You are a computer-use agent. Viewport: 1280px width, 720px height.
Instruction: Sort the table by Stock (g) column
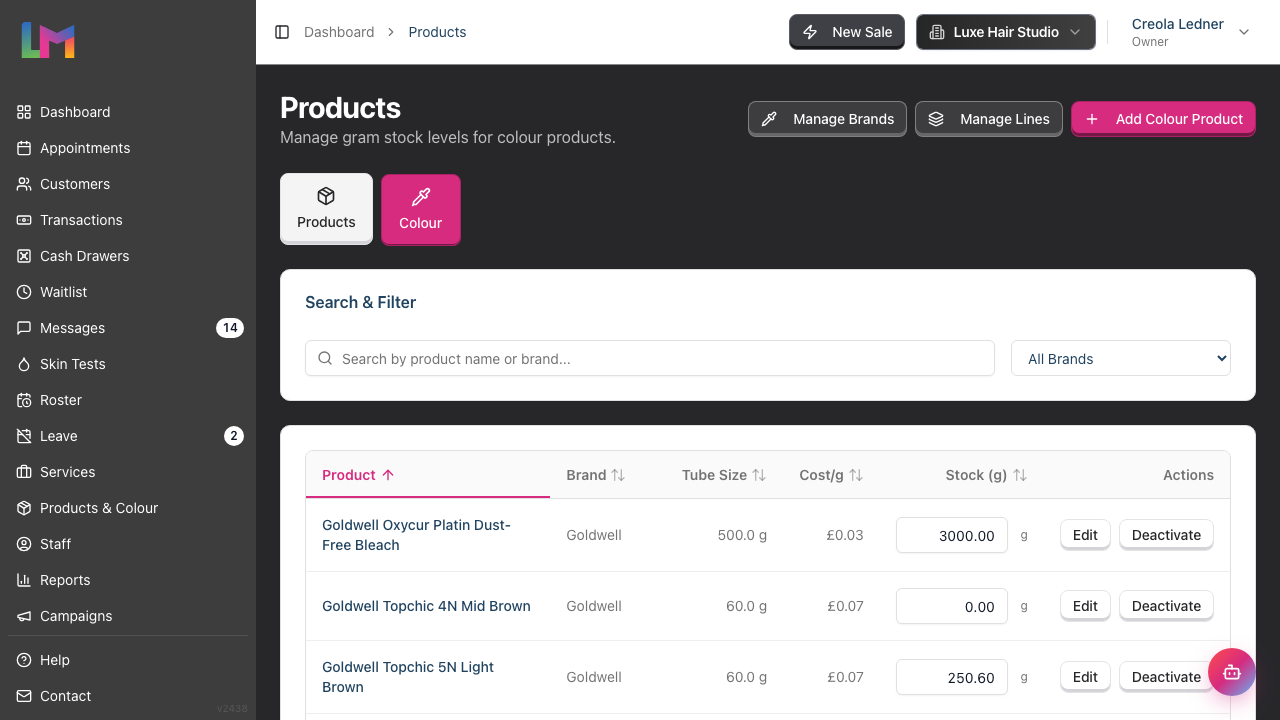tap(986, 475)
